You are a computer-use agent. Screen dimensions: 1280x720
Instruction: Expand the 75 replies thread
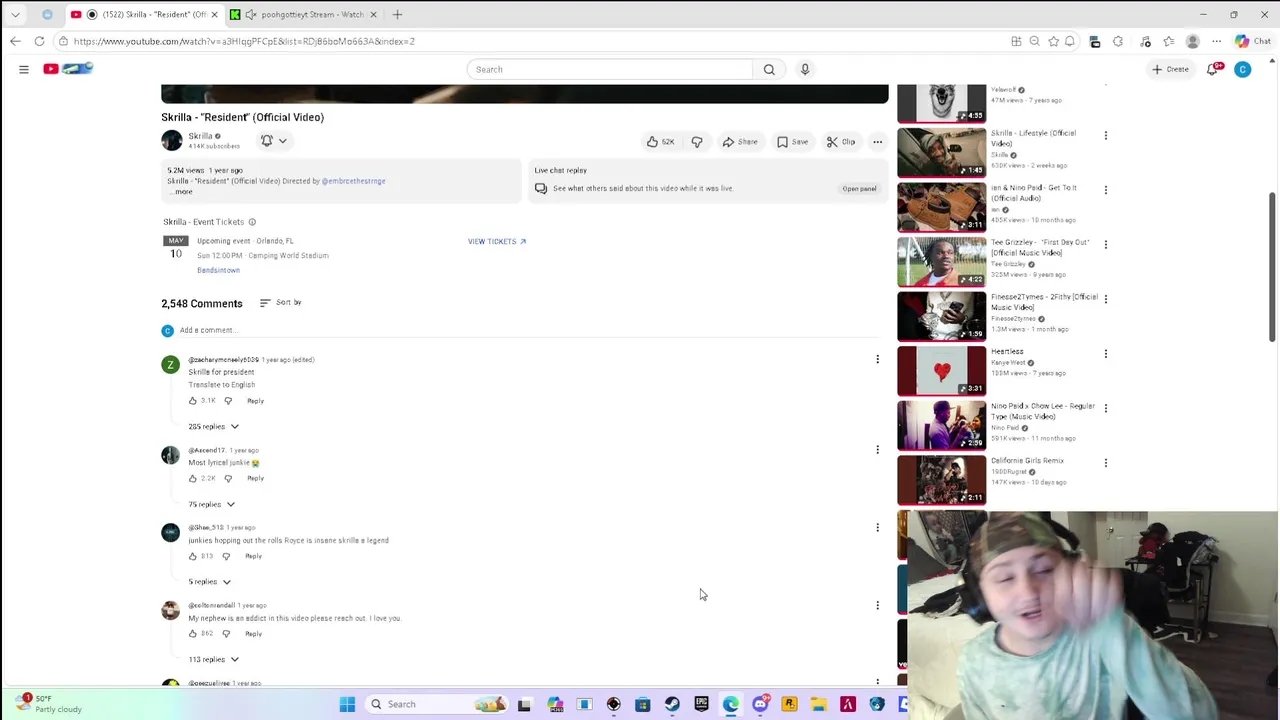pyautogui.click(x=211, y=504)
